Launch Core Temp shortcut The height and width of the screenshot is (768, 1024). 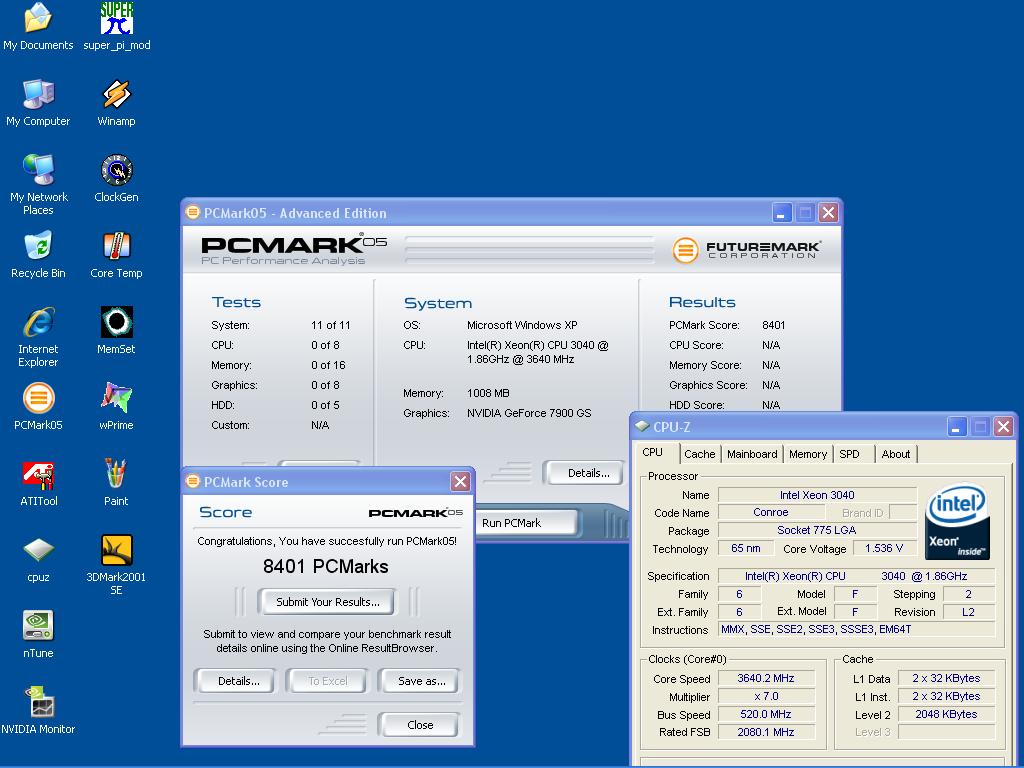click(x=116, y=255)
